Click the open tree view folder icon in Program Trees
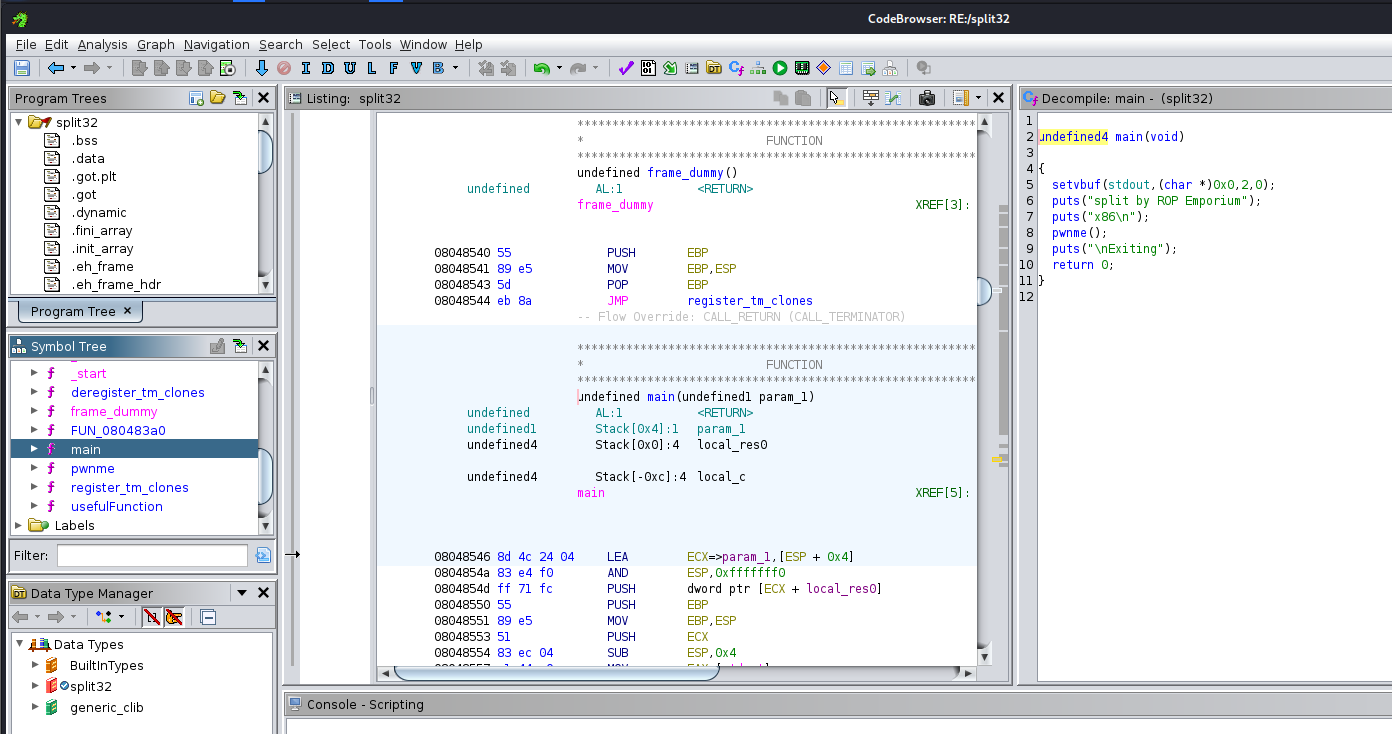 [218, 98]
